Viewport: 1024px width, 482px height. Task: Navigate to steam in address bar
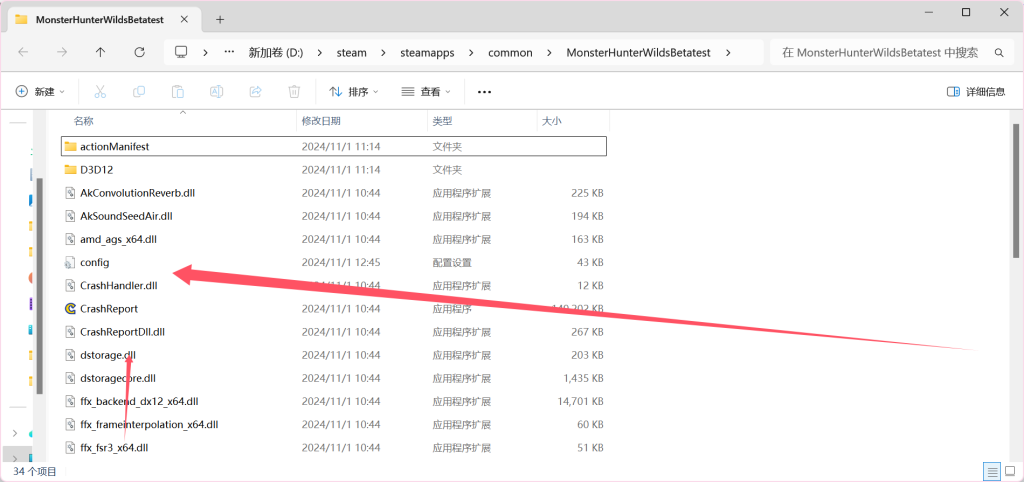[x=351, y=53]
